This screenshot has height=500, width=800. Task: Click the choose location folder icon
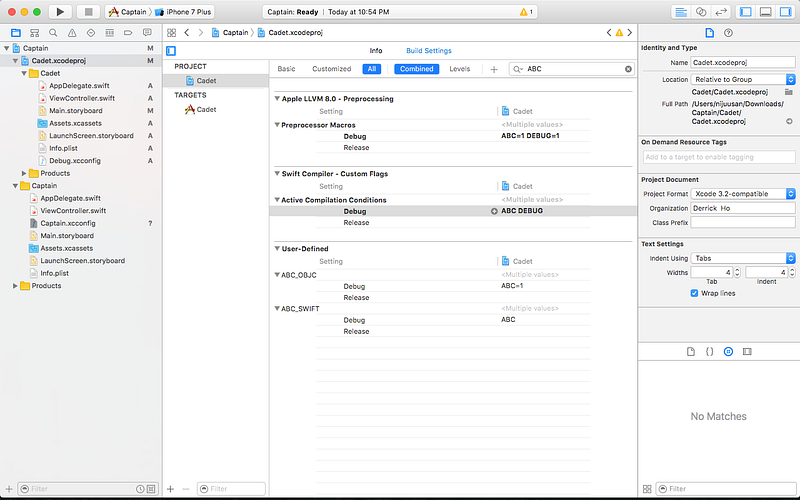pyautogui.click(x=789, y=92)
